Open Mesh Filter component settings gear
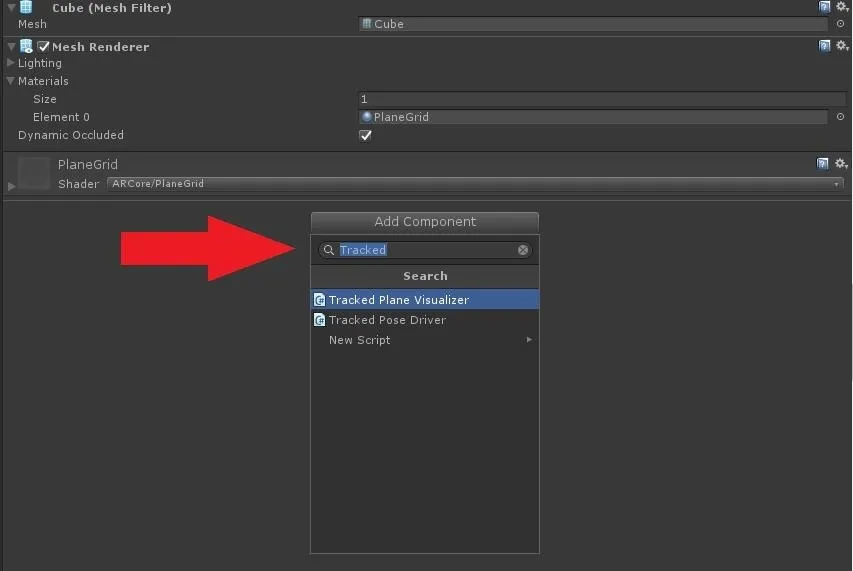 click(x=842, y=7)
